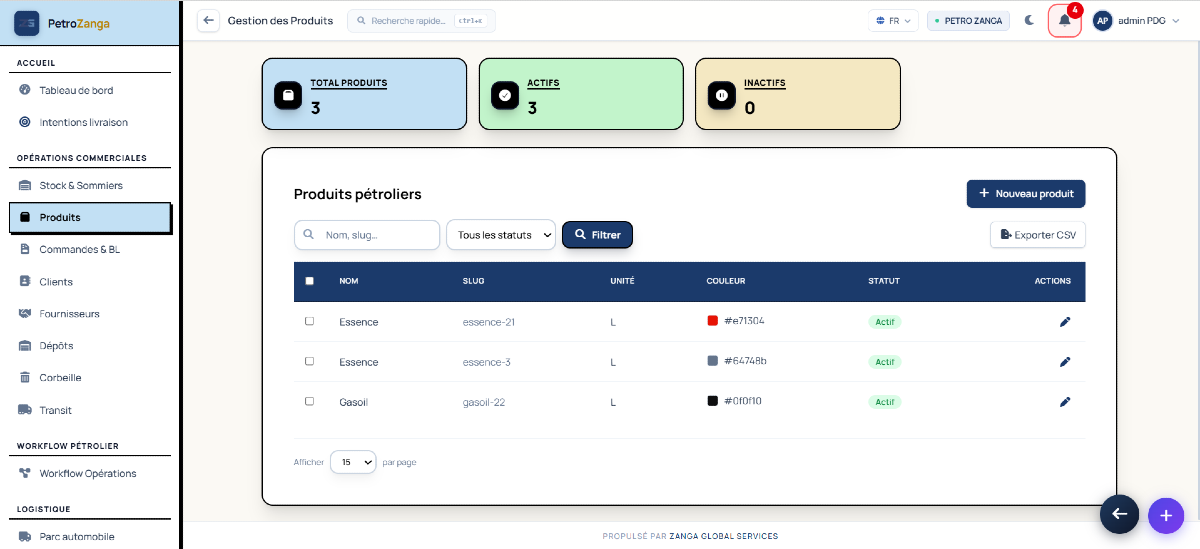Open the notifications bell
The width and height of the screenshot is (1200, 549).
[x=1064, y=21]
